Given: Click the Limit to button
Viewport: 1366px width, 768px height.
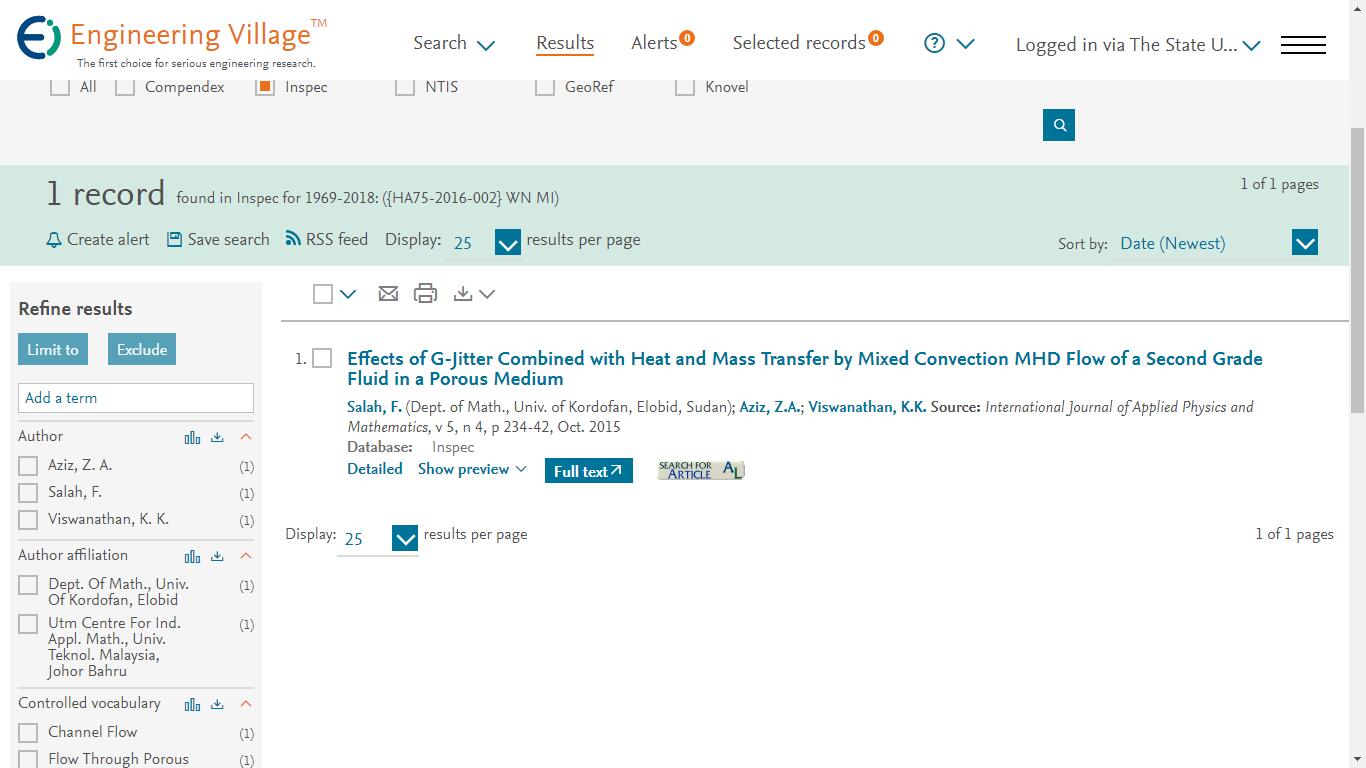Looking at the screenshot, I should 53,349.
